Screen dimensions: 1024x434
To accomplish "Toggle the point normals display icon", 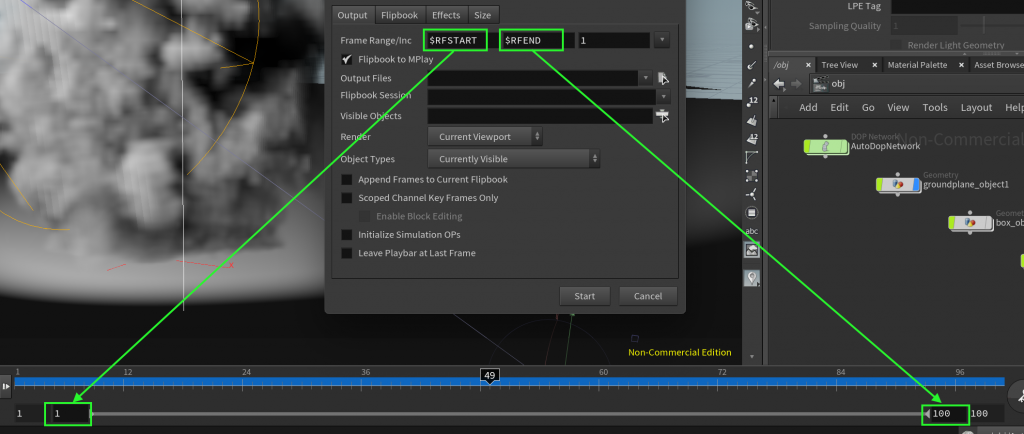I will point(752,65).
